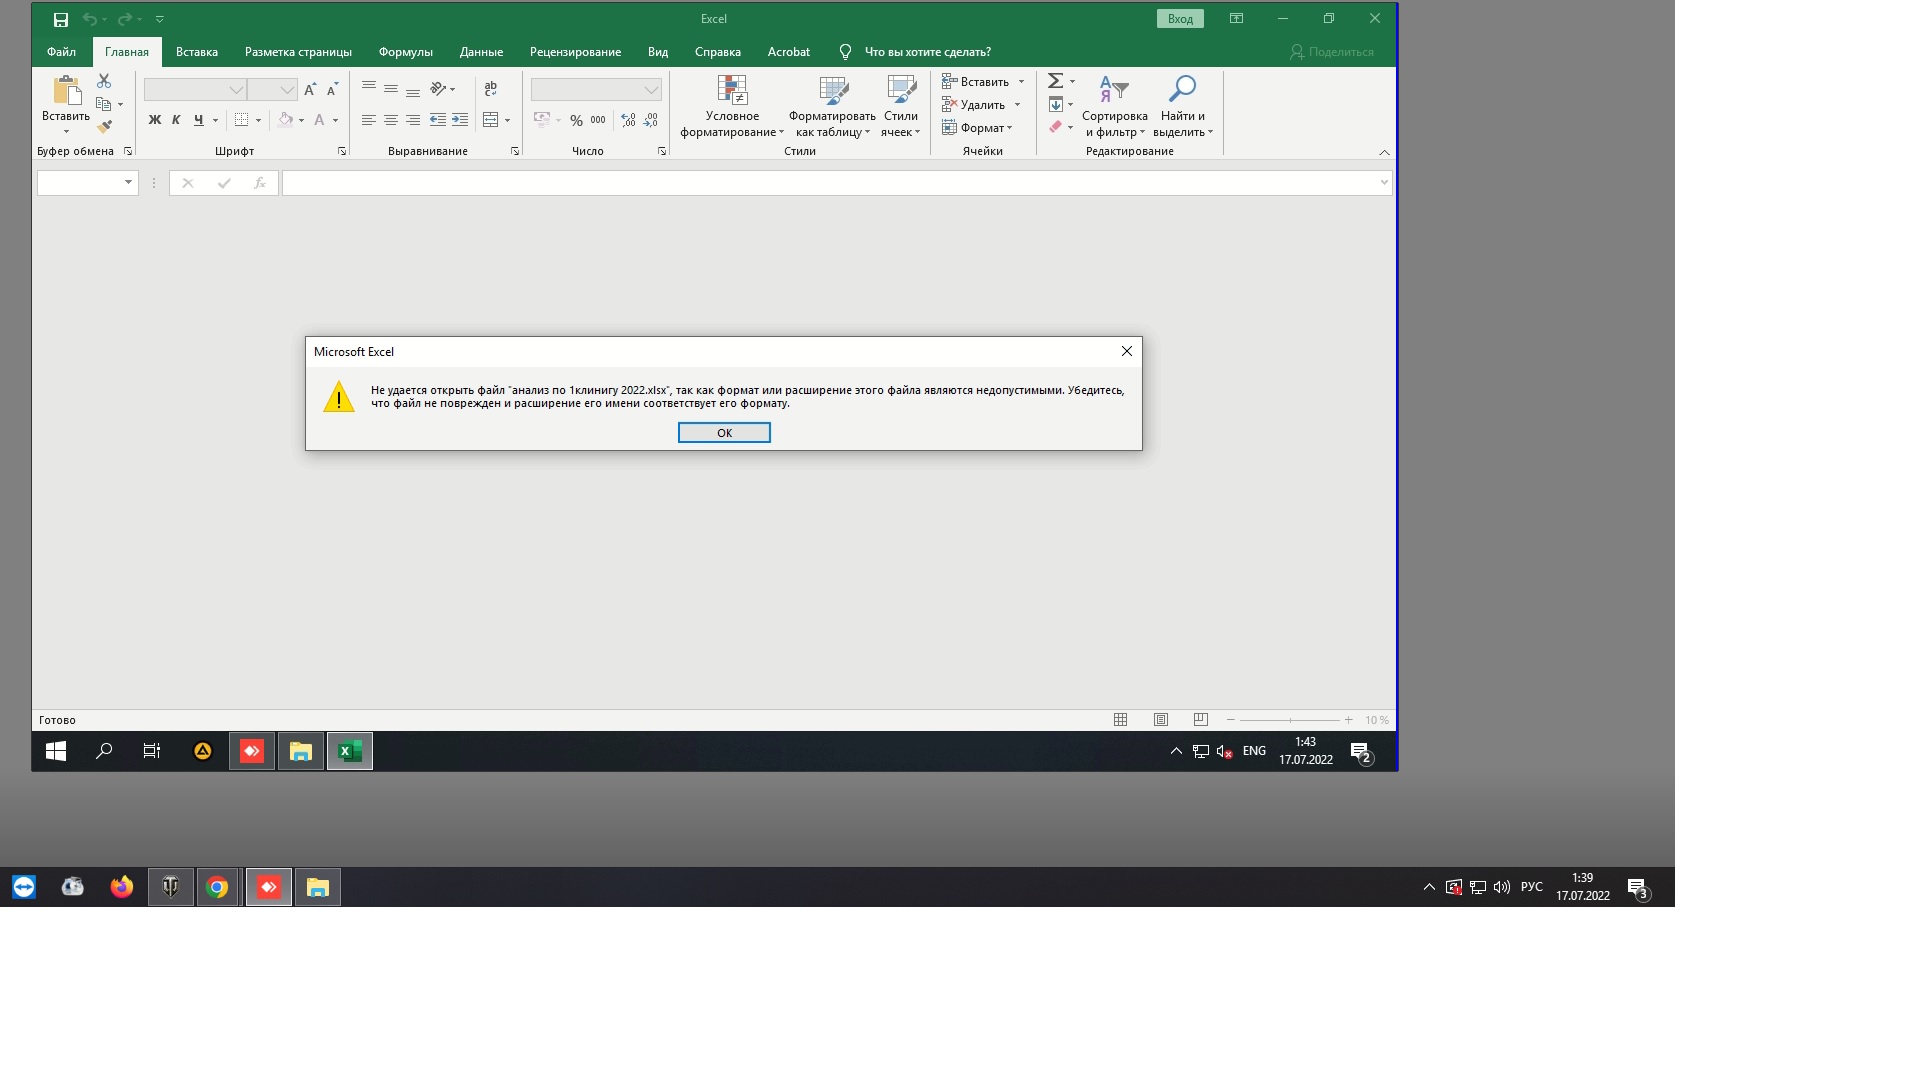The height and width of the screenshot is (1080, 1920).
Task: Click the Undo arrow in the title bar
Action: 90,19
